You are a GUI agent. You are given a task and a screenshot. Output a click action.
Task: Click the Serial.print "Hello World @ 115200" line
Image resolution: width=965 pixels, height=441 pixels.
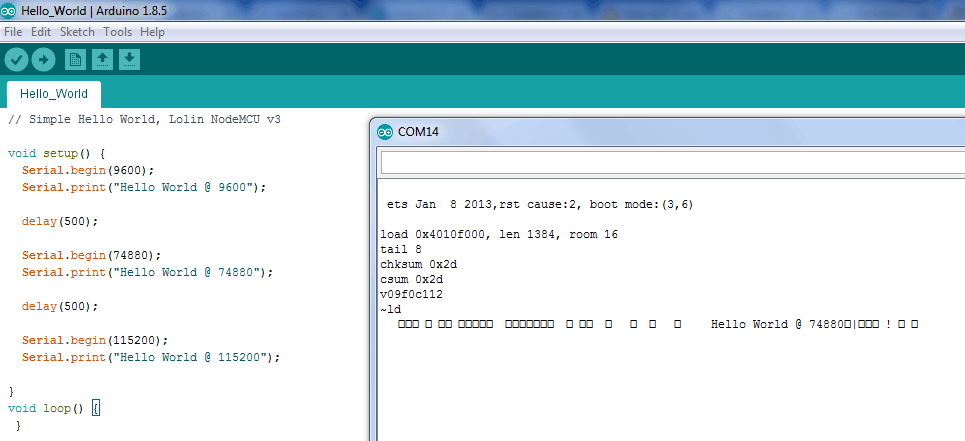pyautogui.click(x=151, y=357)
